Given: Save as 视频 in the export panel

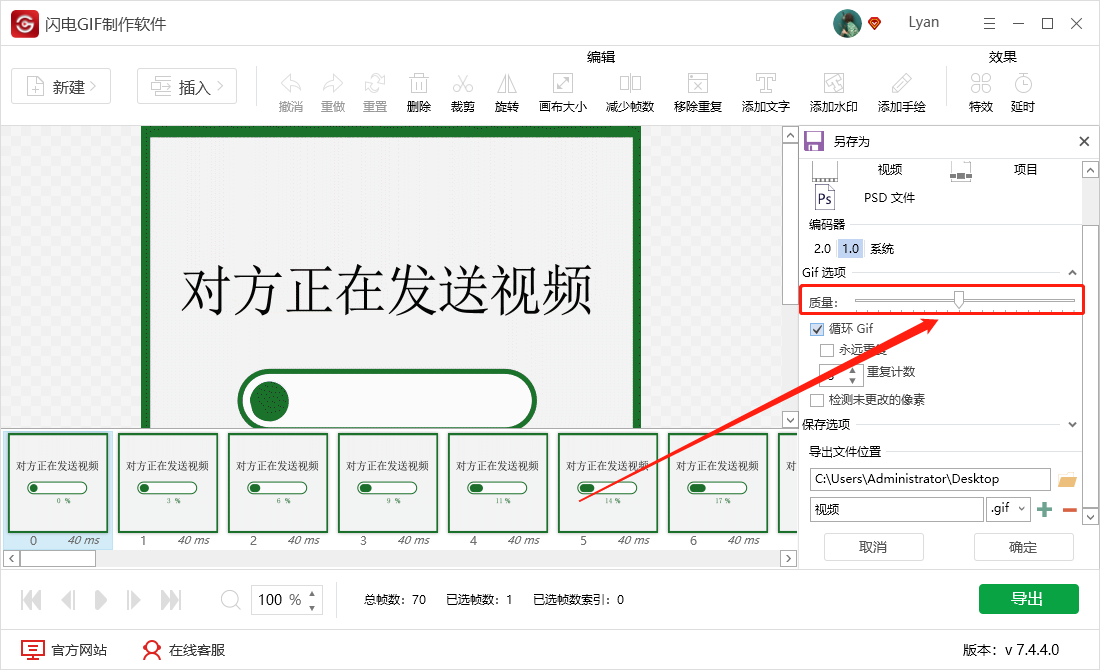Looking at the screenshot, I should pos(888,169).
